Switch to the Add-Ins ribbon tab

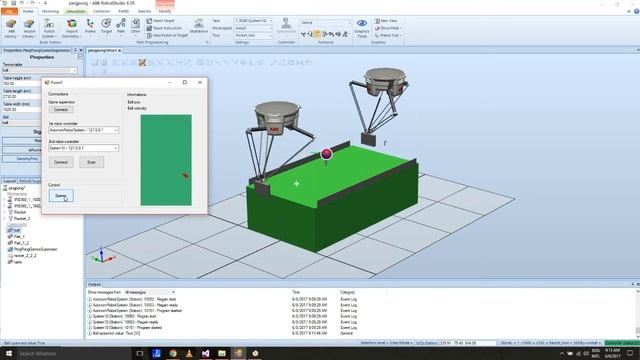144,11
